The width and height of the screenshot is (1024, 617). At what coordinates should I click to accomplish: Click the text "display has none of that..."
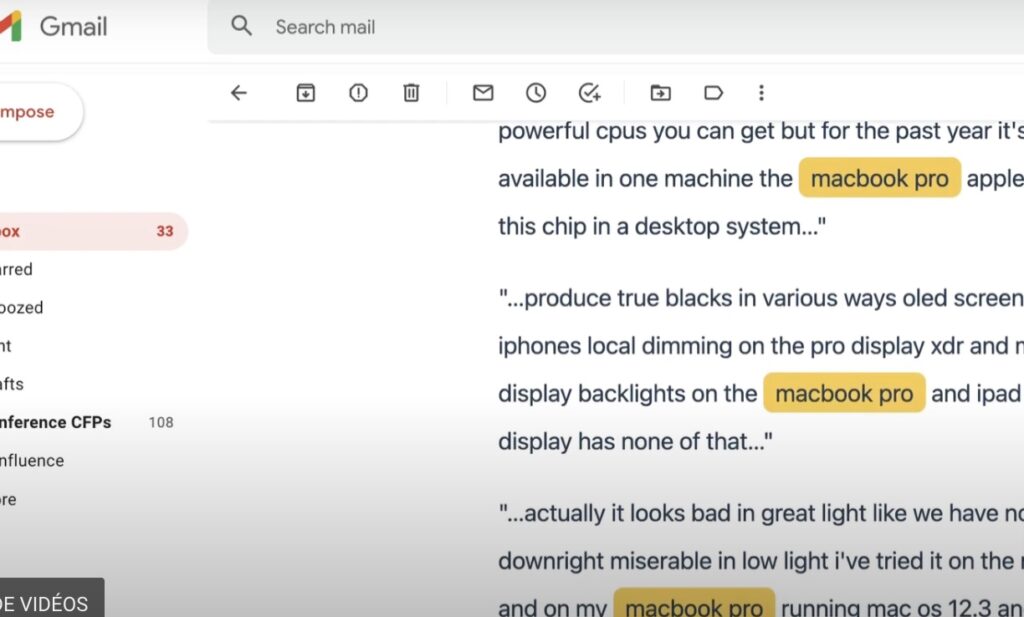pyautogui.click(x=635, y=441)
